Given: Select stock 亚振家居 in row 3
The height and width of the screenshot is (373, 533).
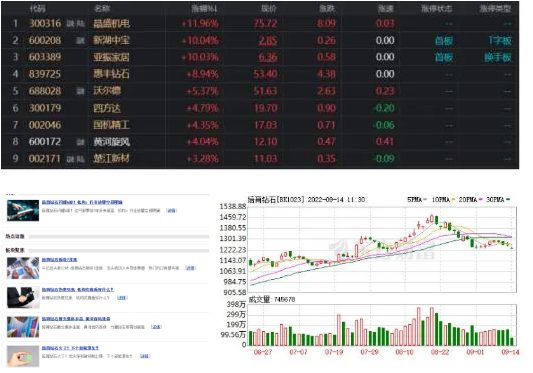Looking at the screenshot, I should click(111, 57).
